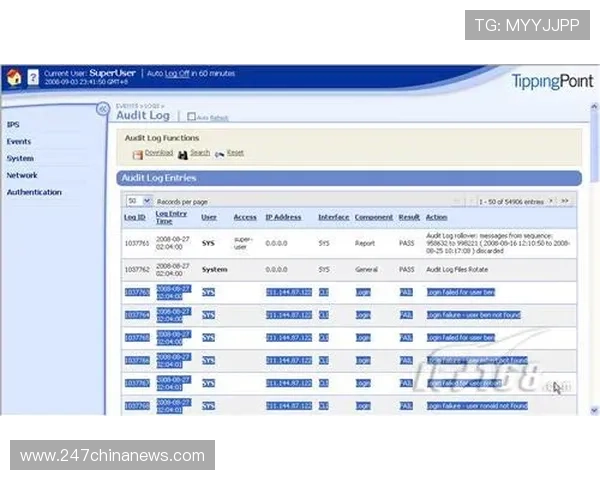Open the Events navigation section

pyautogui.click(x=19, y=142)
